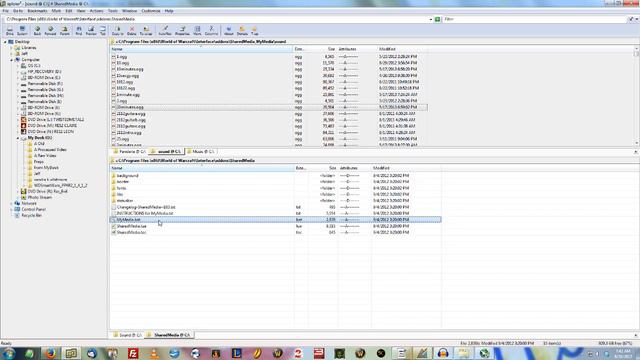The width and height of the screenshot is (640, 360).
Task: Open the Customize menu
Action: [x=151, y=11]
